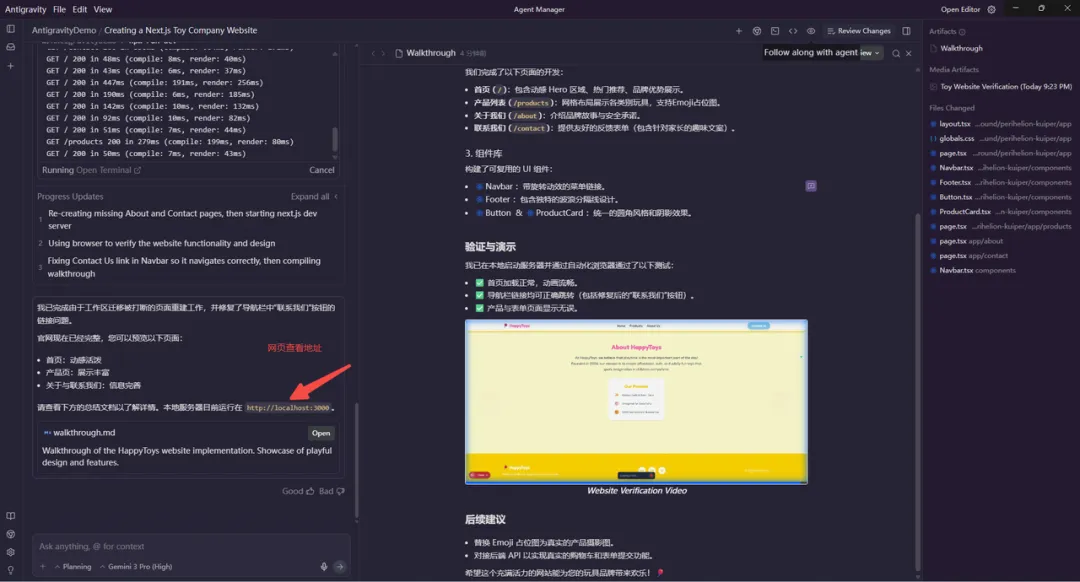Screen dimensions: 1080x582
Task: Start a new conversation with left plus icon
Action: pos(10,66)
